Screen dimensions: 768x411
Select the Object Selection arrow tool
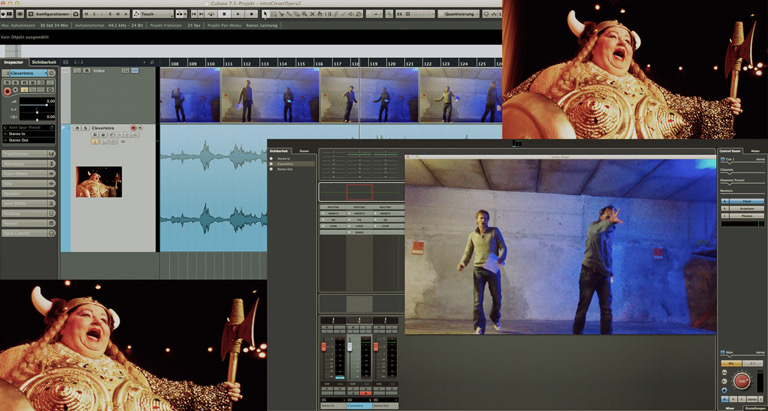point(265,14)
